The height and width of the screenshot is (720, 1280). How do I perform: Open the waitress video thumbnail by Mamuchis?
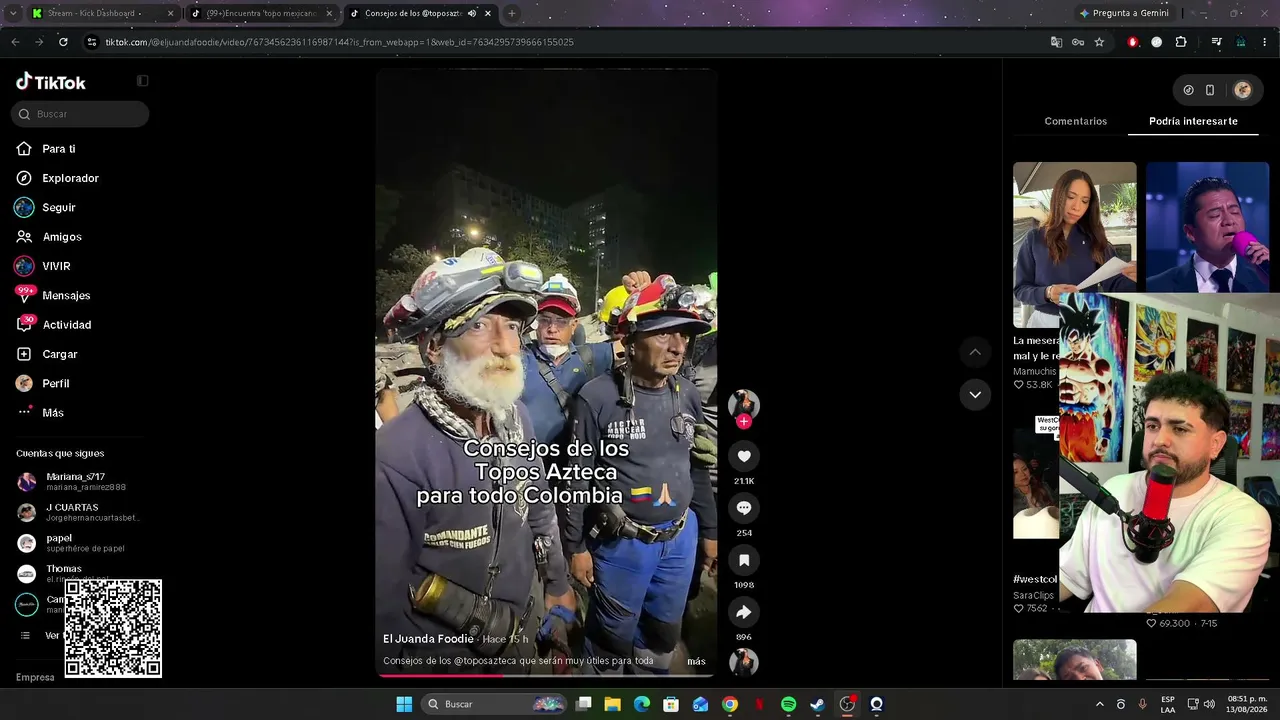(1075, 245)
